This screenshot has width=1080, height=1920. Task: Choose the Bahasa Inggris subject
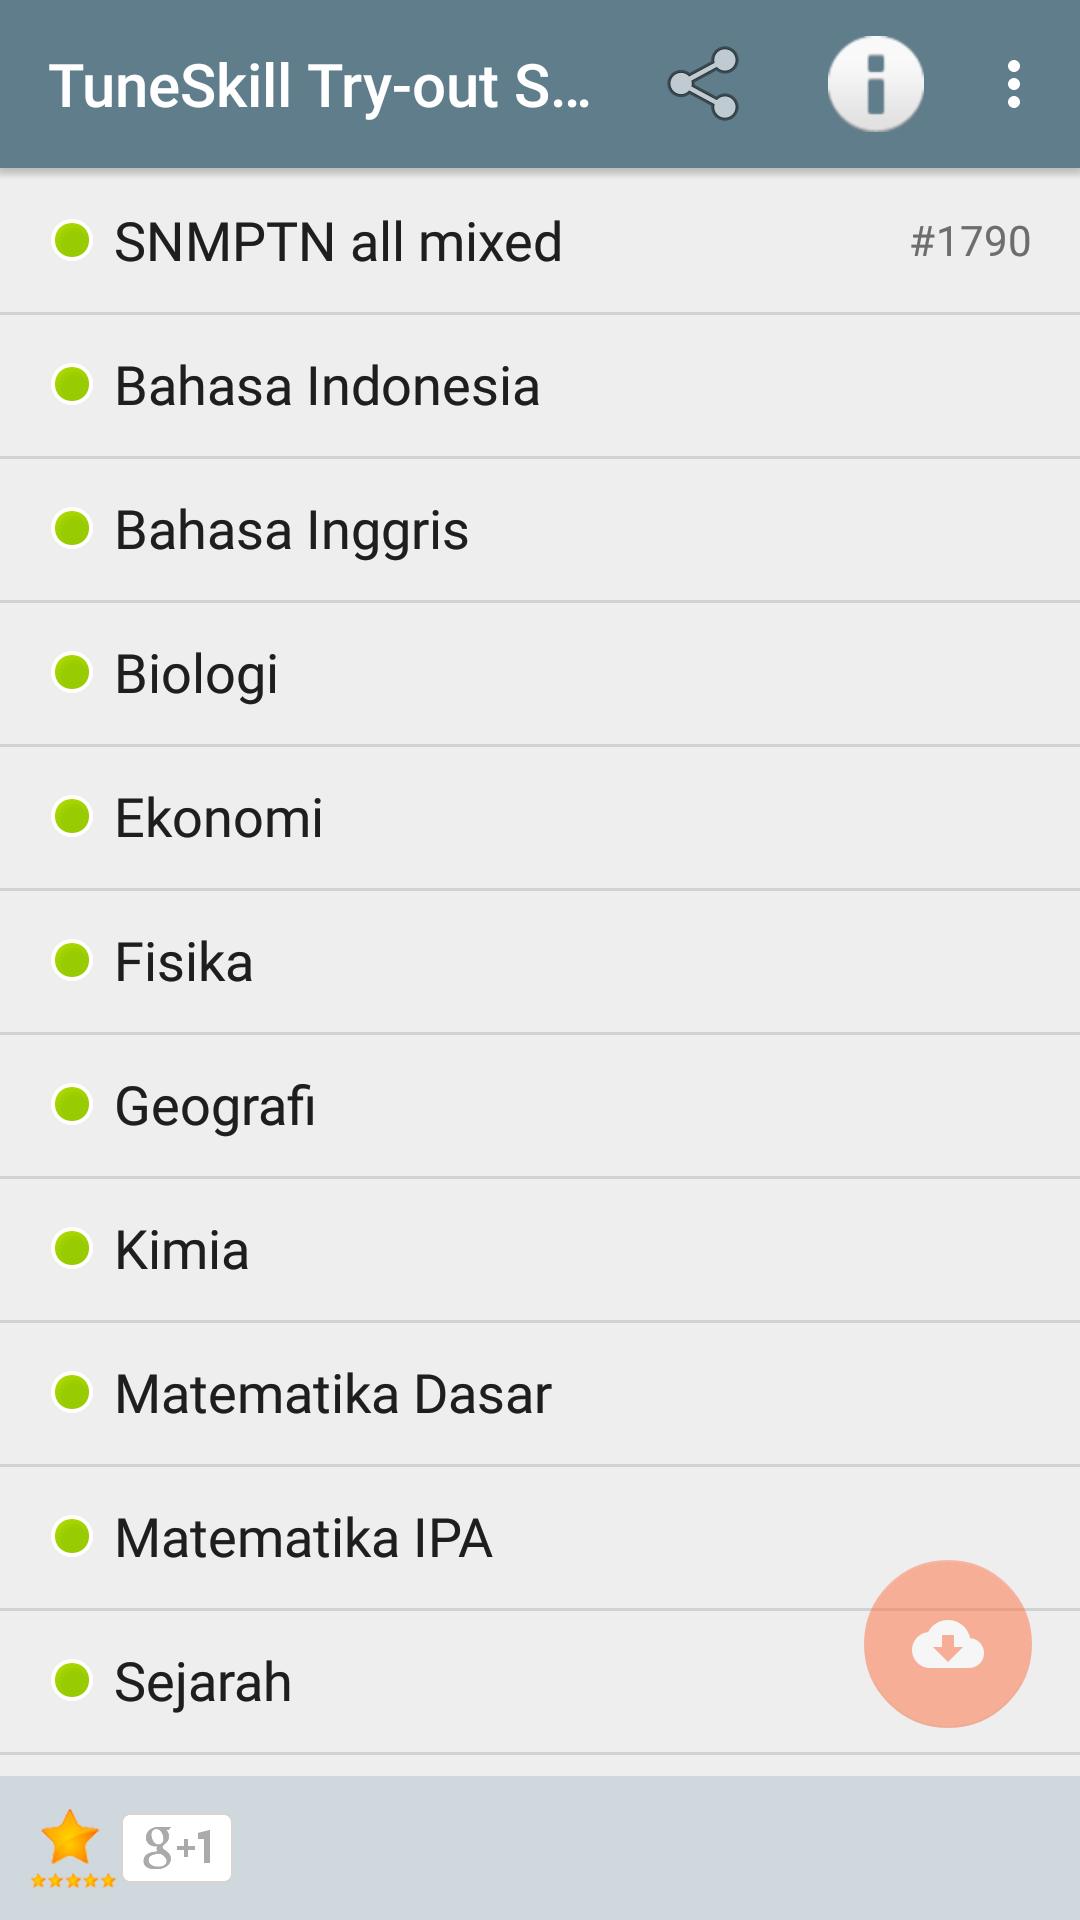point(291,530)
